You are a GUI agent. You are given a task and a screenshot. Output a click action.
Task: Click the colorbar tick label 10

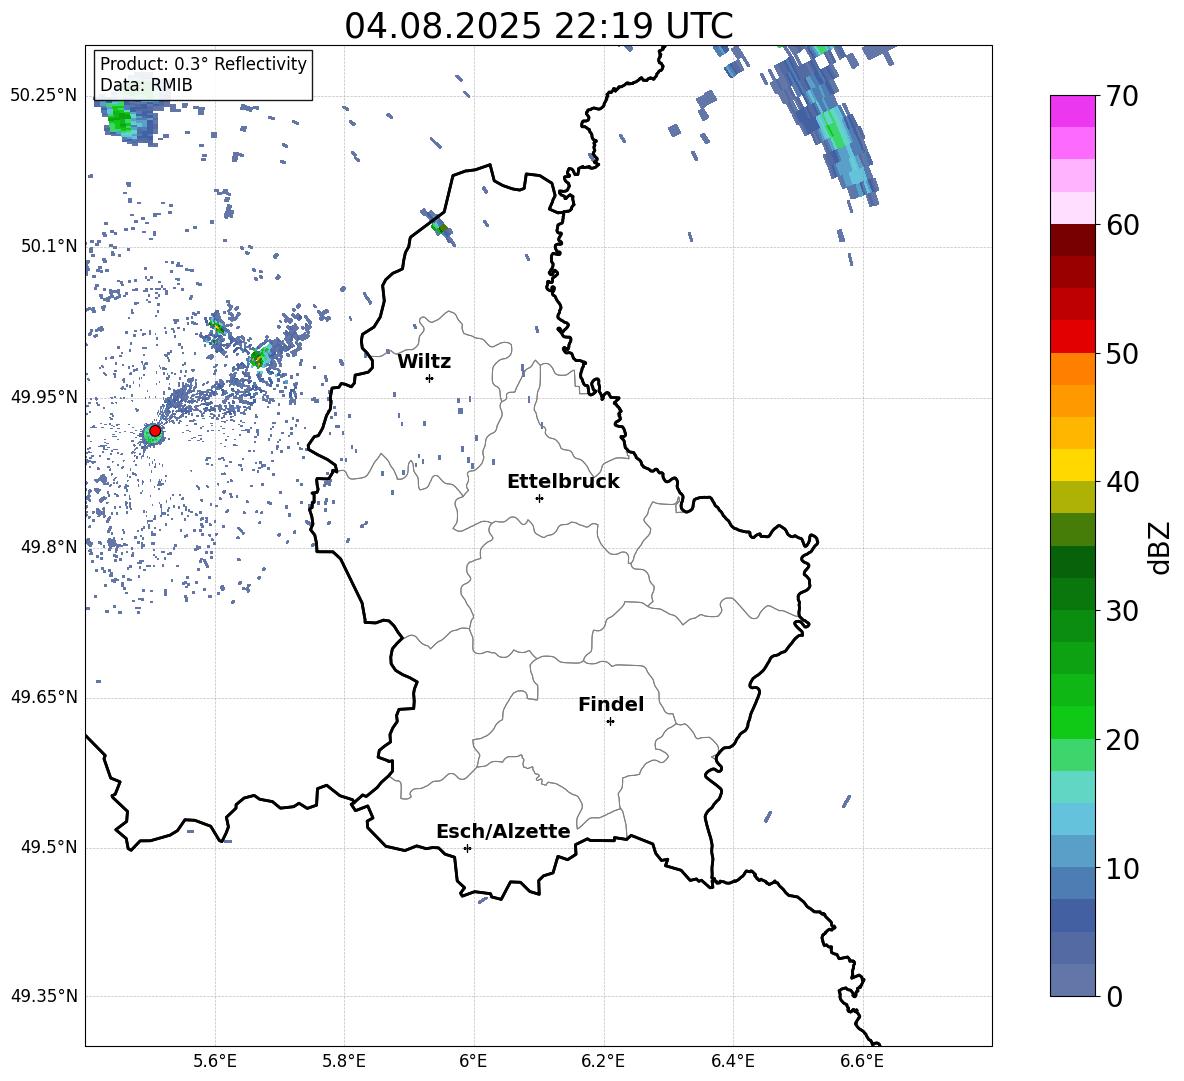1121,868
